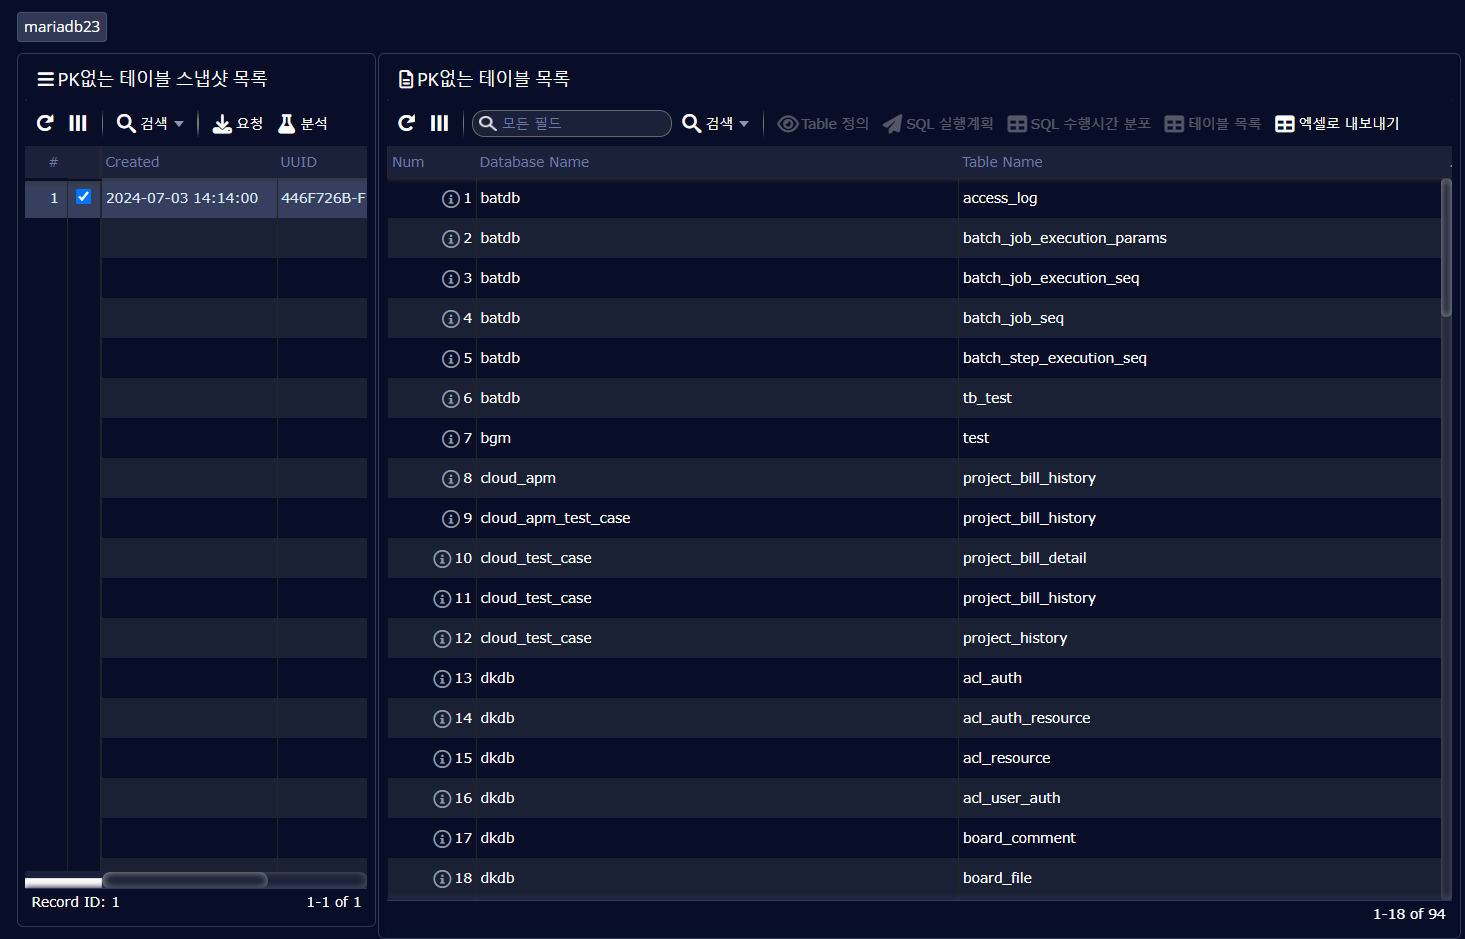Click info icon for row 1 access_log
The image size is (1465, 939).
450,199
